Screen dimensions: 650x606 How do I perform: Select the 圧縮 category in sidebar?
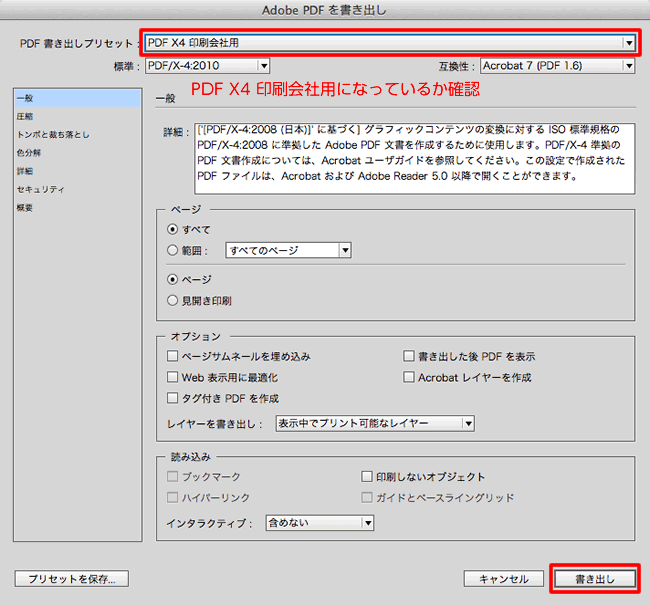[x=78, y=116]
